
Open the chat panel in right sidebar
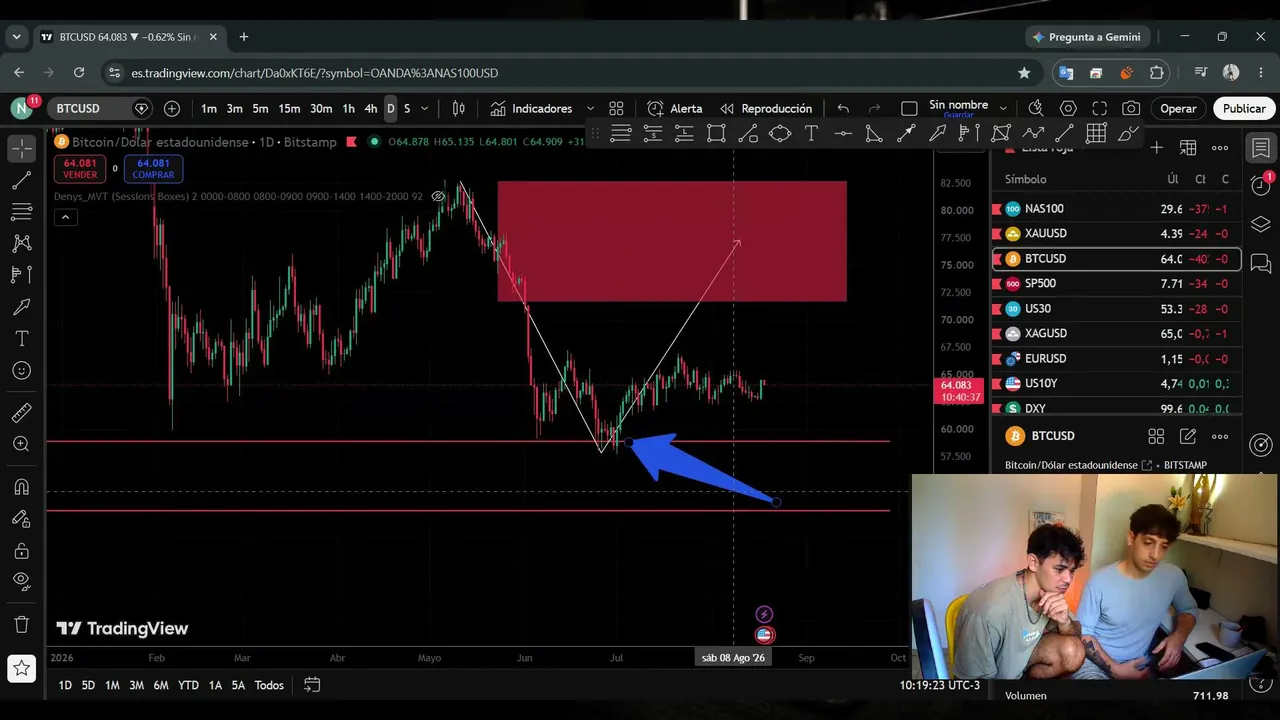[1261, 264]
